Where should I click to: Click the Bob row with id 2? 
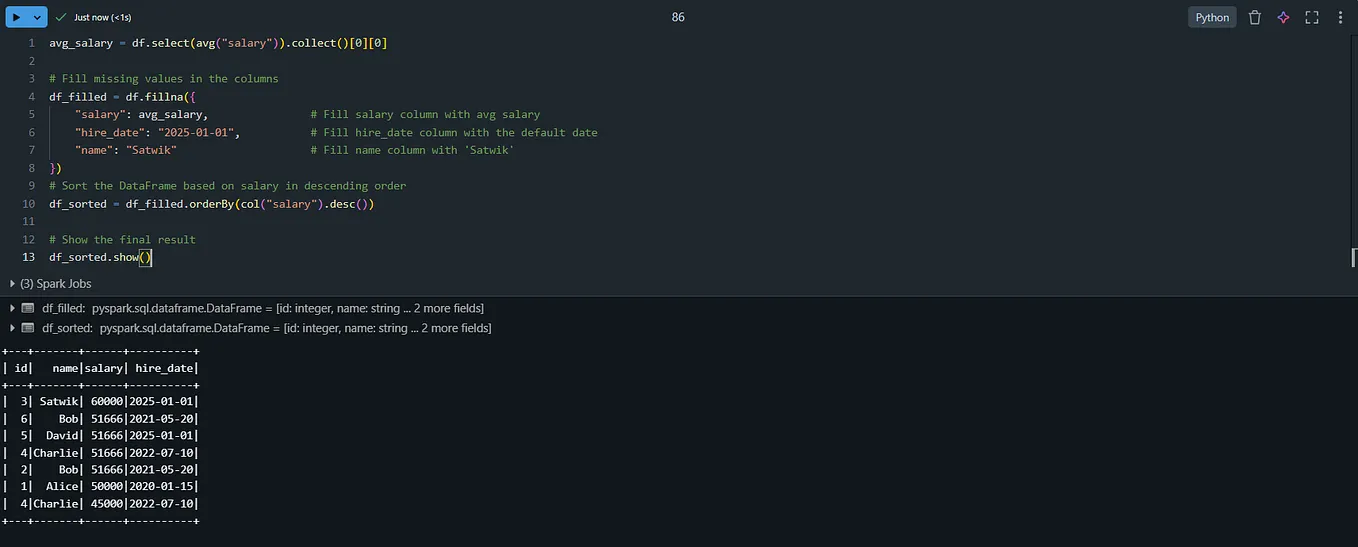pos(100,470)
